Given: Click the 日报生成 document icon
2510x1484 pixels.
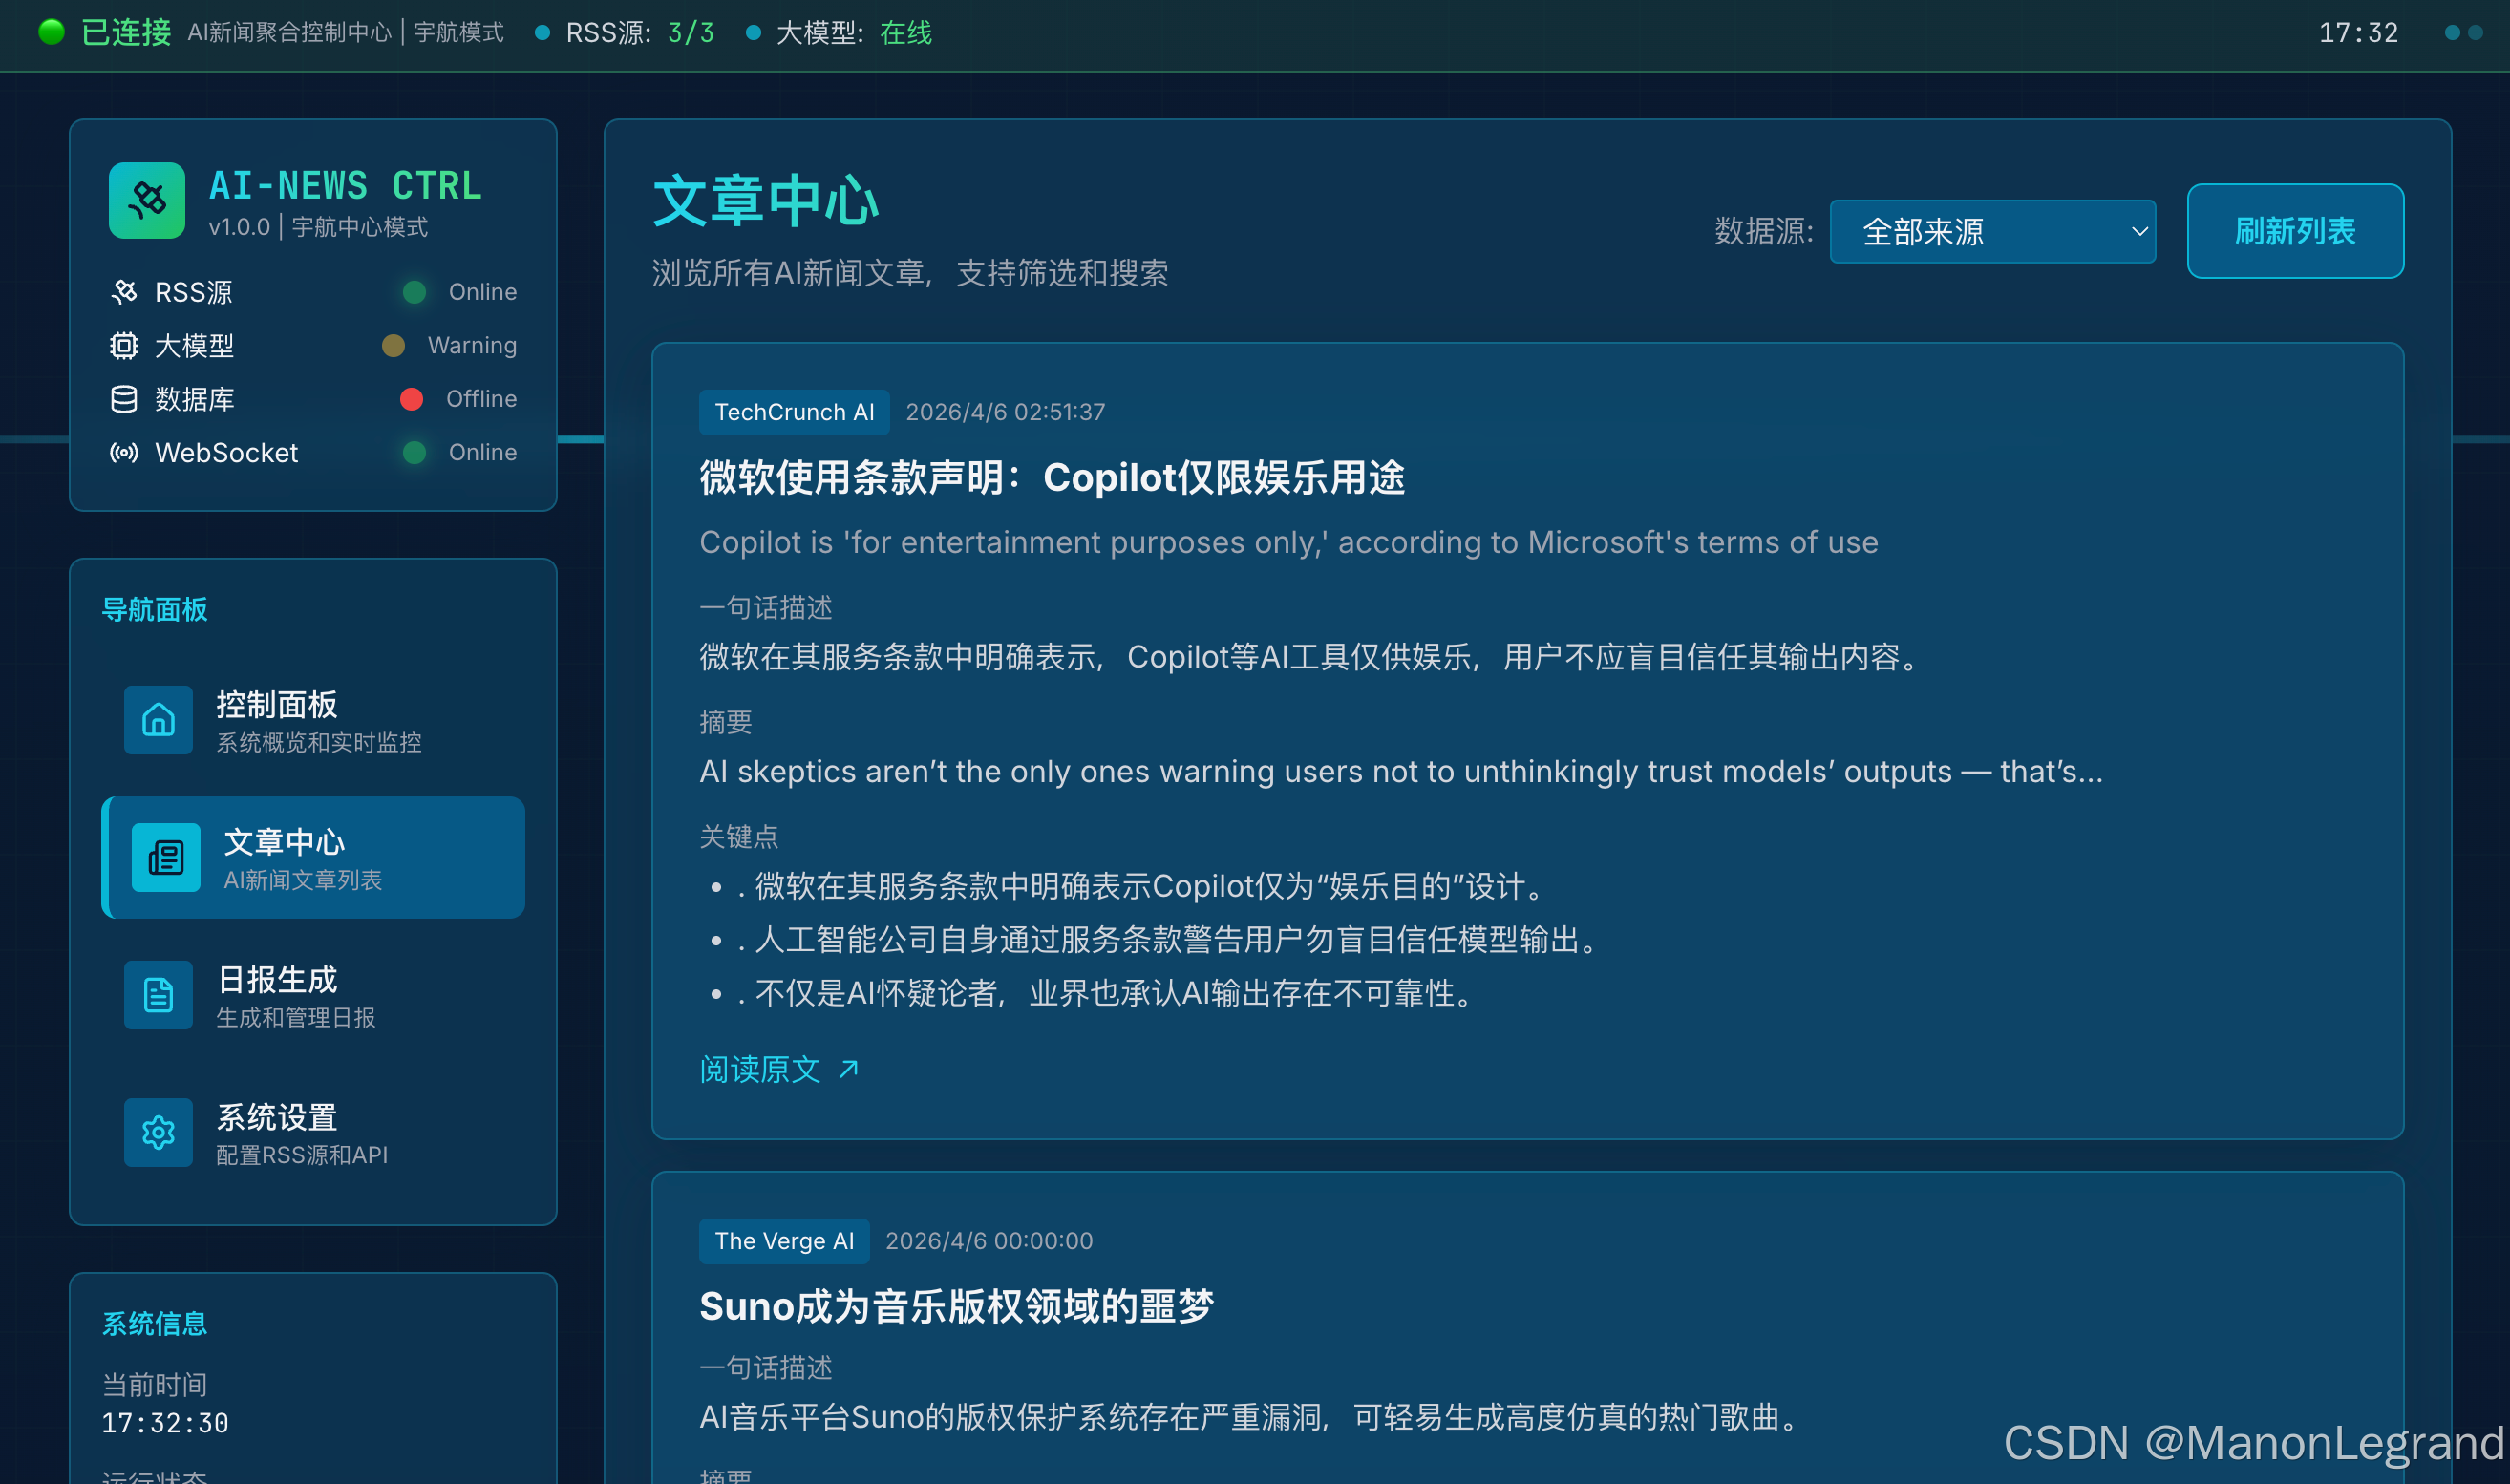Looking at the screenshot, I should (x=158, y=995).
